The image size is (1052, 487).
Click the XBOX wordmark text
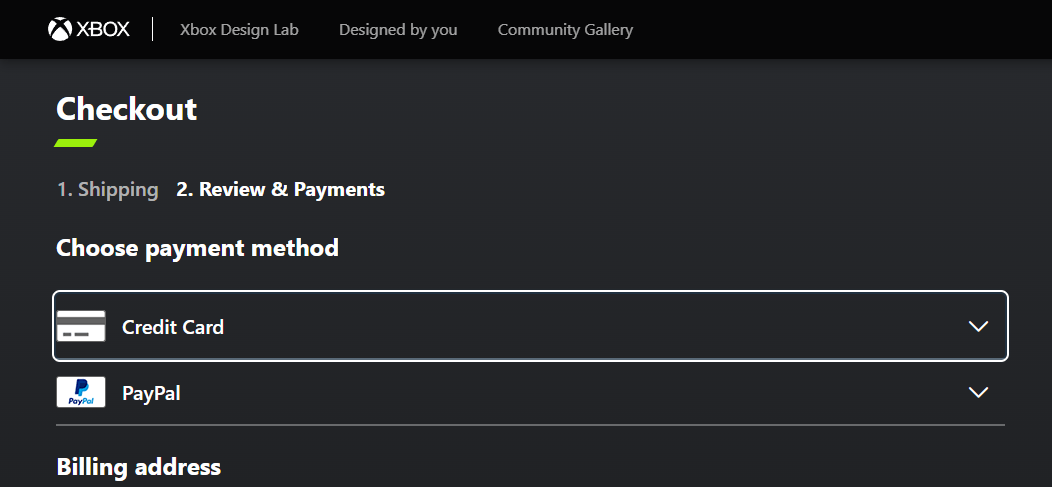[x=103, y=30]
